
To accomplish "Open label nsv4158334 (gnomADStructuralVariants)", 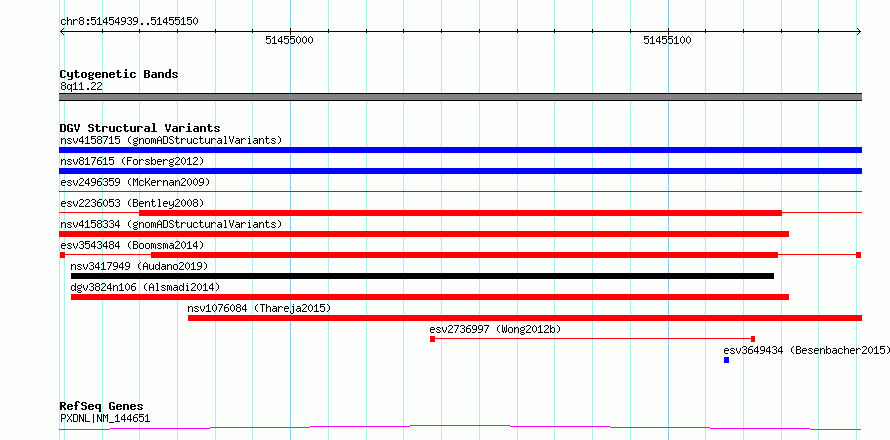I will pos(171,224).
